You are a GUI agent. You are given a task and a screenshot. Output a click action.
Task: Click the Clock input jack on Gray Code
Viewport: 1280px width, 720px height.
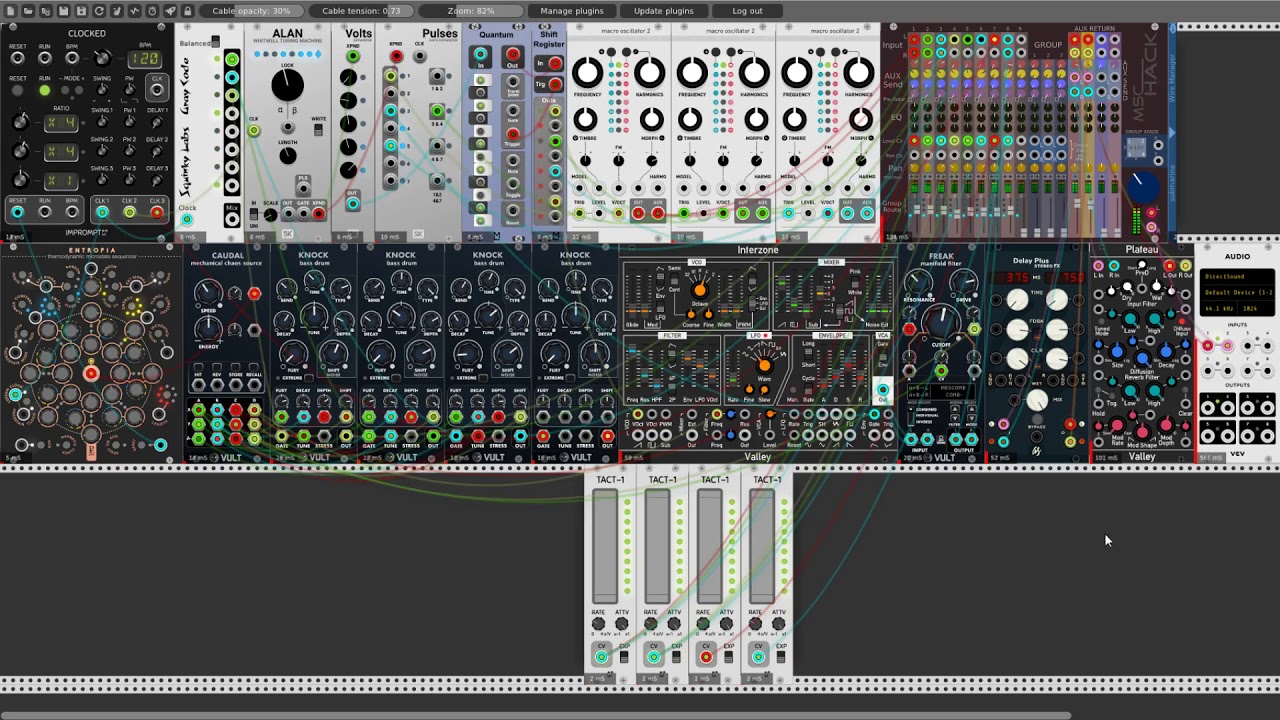(x=187, y=220)
